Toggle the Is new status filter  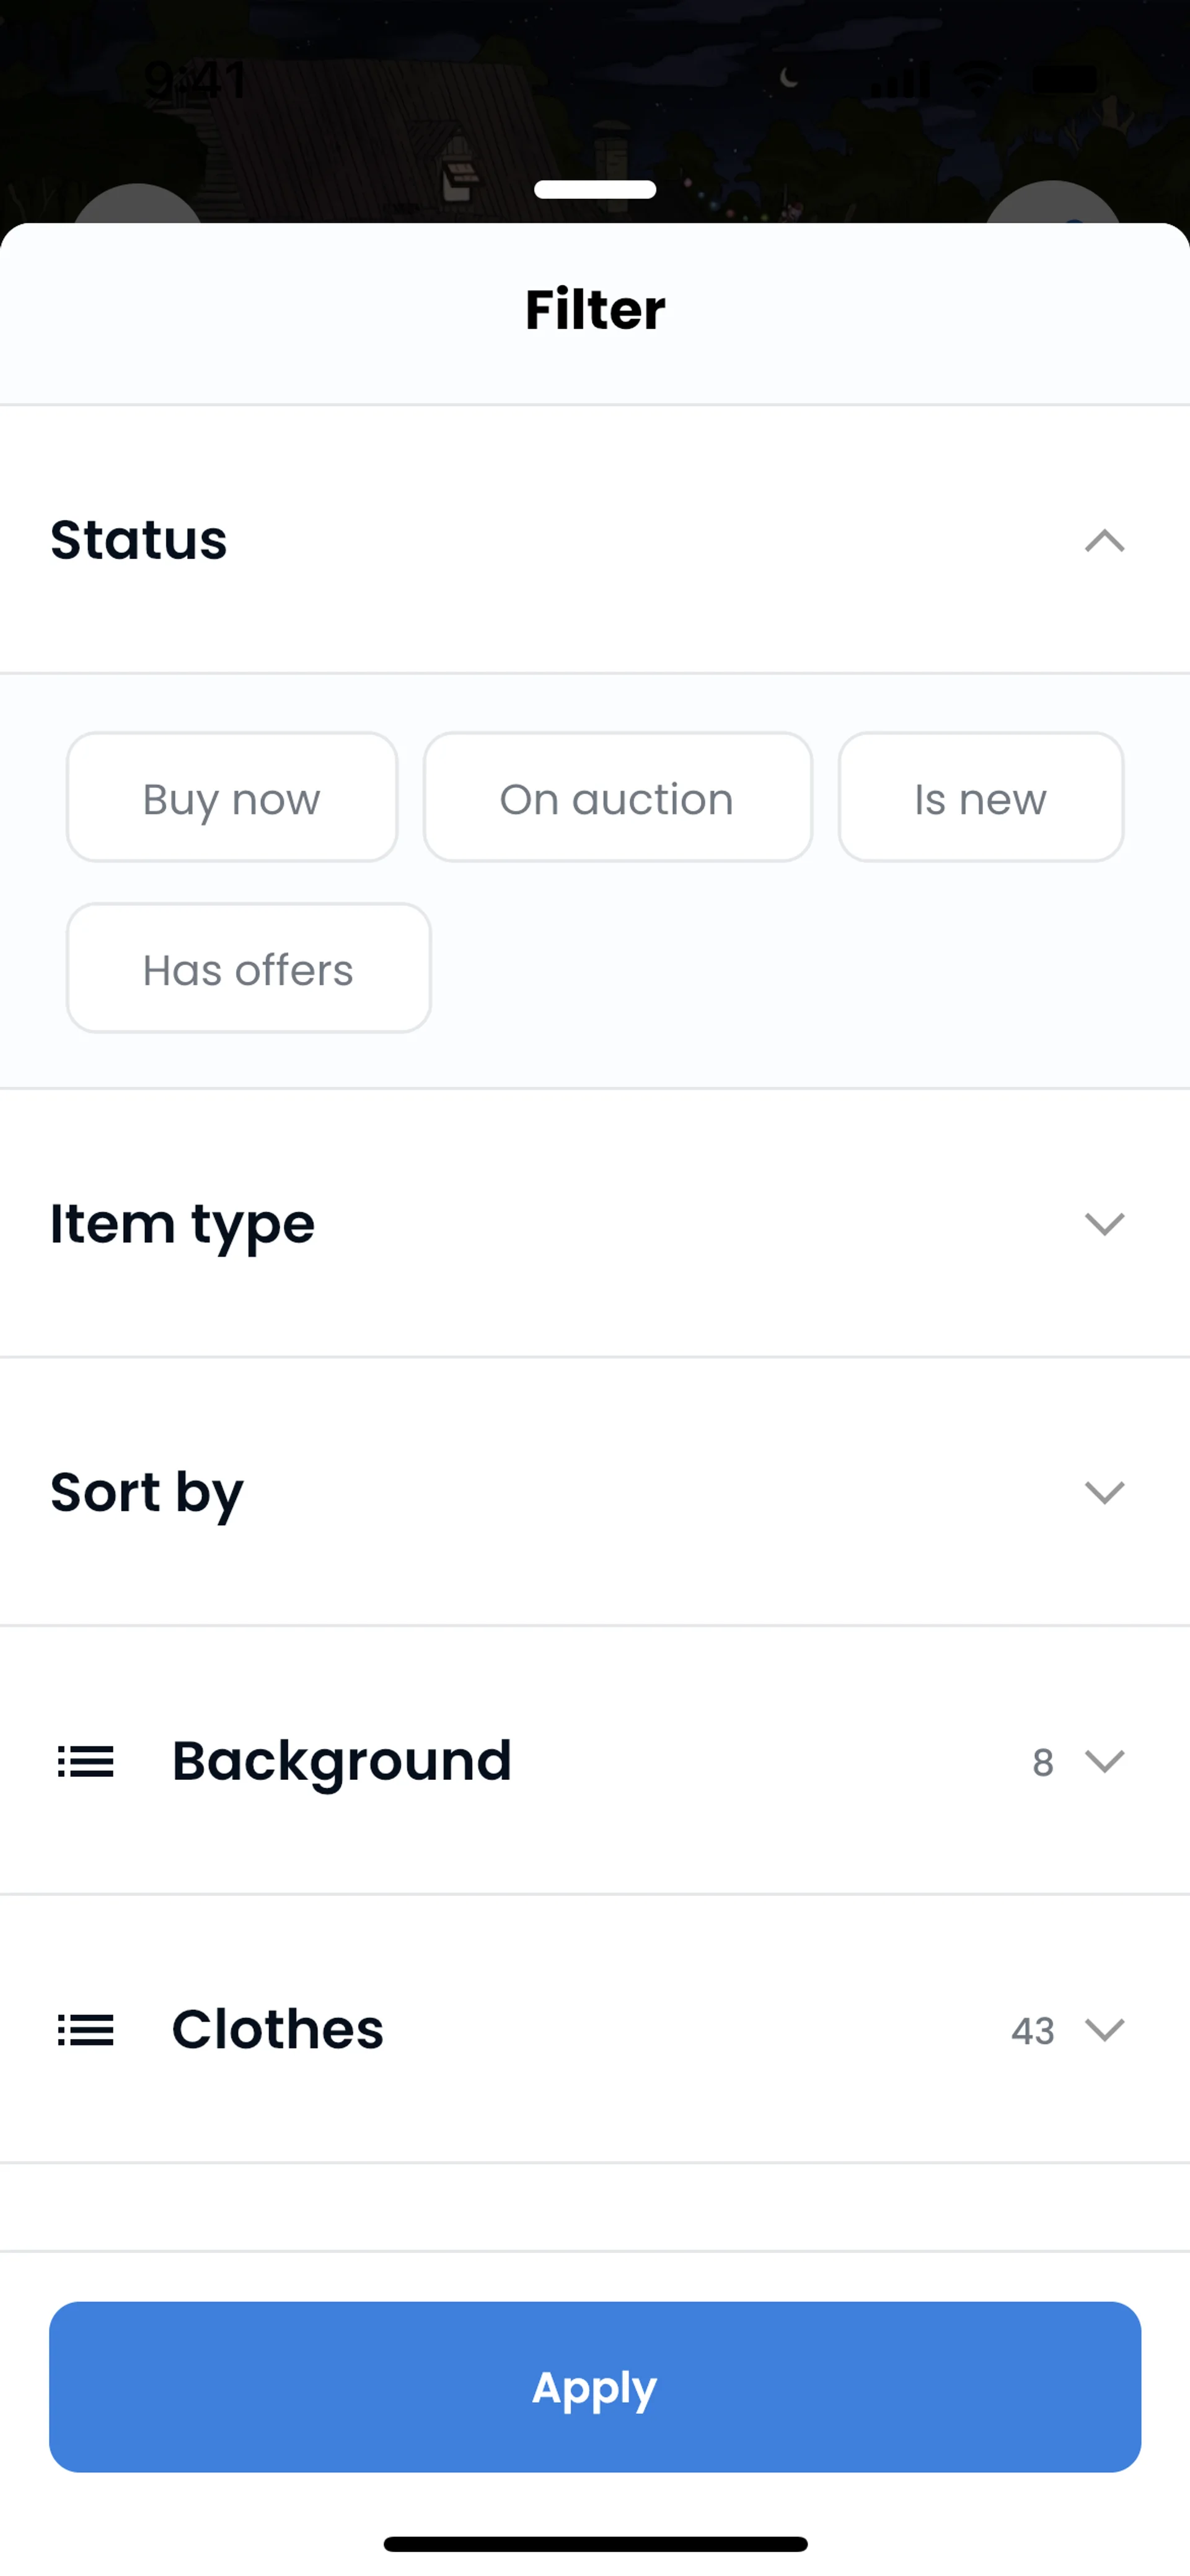980,798
